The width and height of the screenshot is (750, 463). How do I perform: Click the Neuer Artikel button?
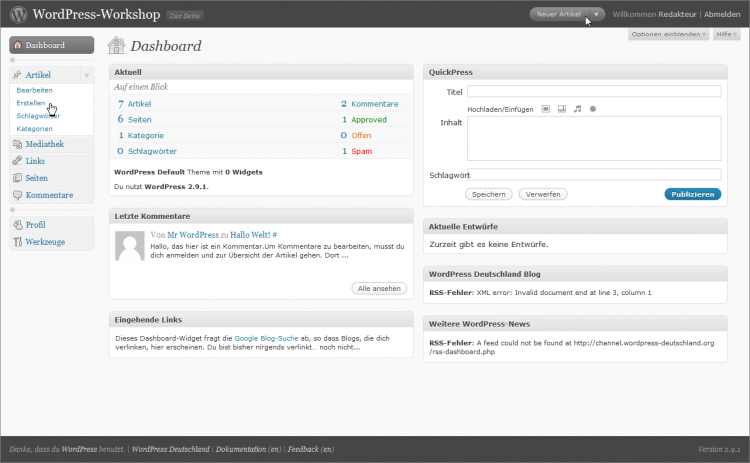559,14
